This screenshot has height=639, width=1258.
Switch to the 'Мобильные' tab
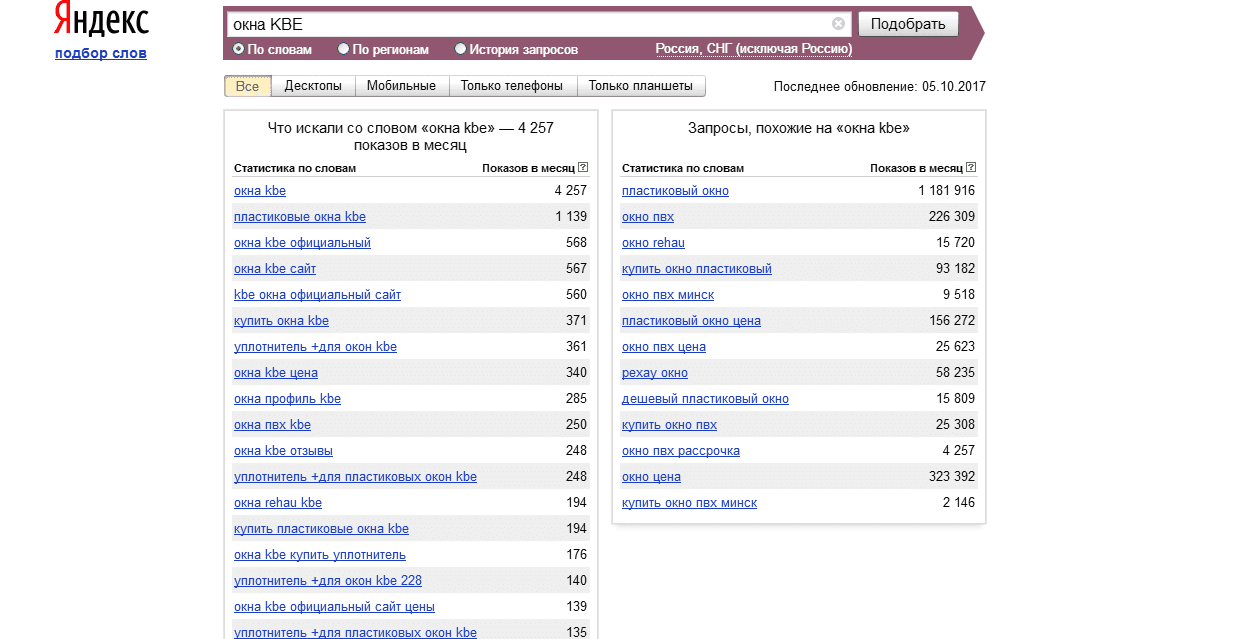401,86
